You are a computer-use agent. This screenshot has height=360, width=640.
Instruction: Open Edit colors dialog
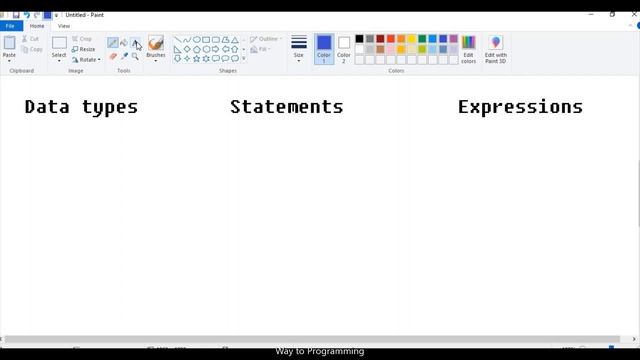[469, 49]
